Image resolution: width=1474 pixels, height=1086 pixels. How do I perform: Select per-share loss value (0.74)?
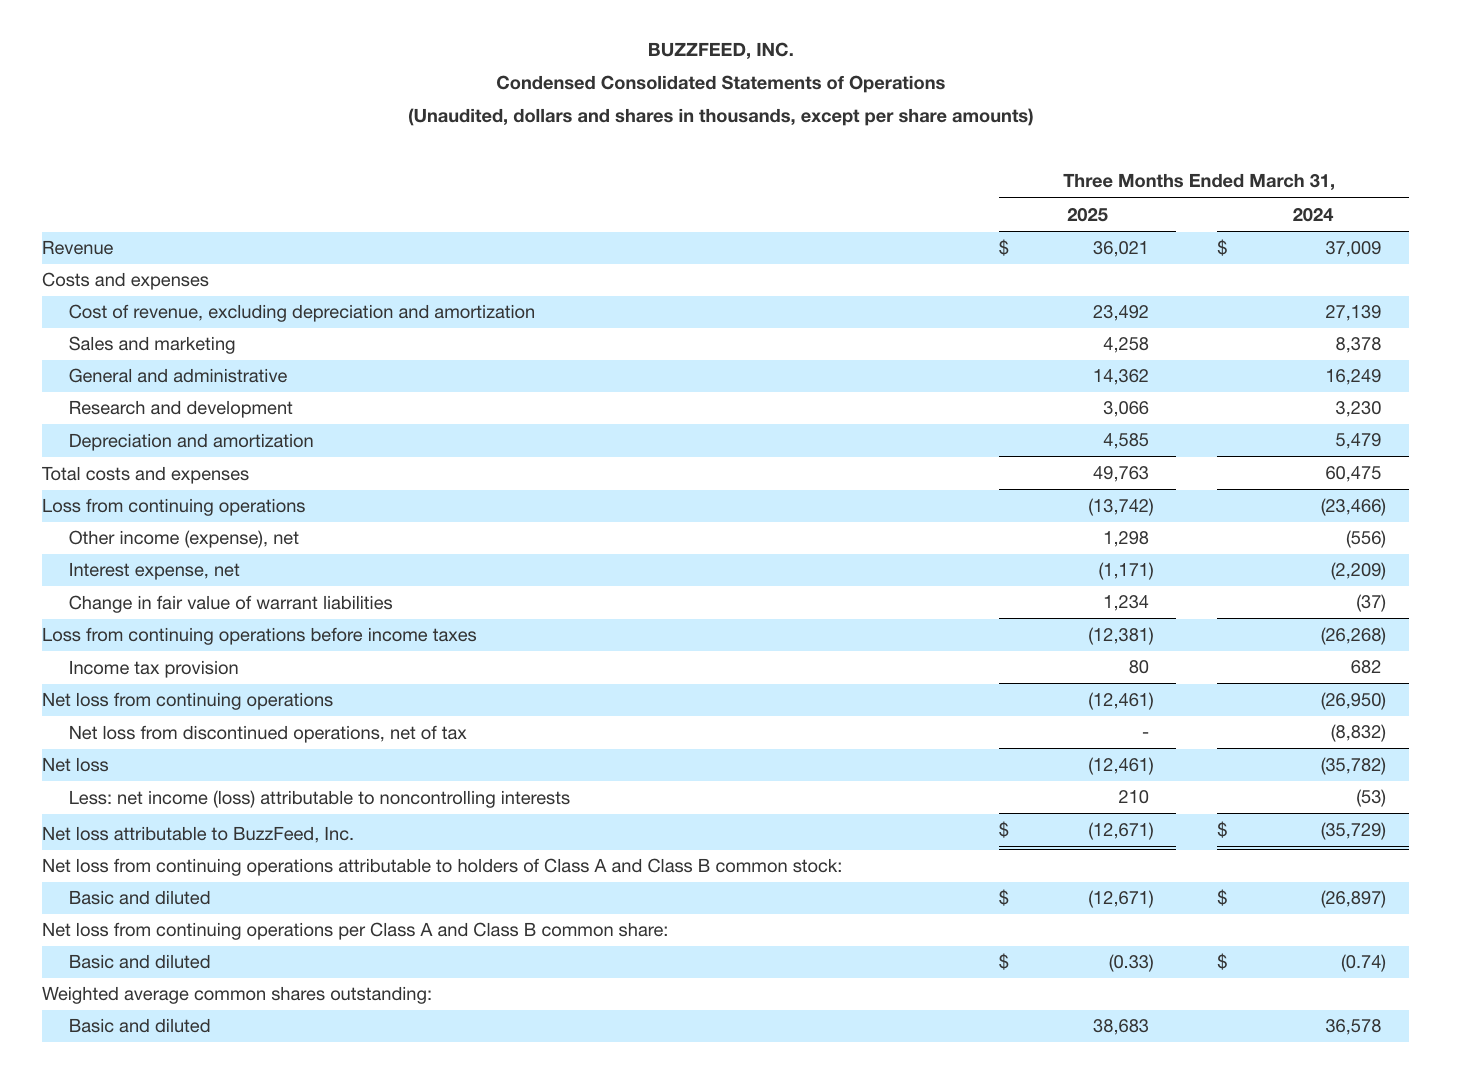coord(1364,962)
